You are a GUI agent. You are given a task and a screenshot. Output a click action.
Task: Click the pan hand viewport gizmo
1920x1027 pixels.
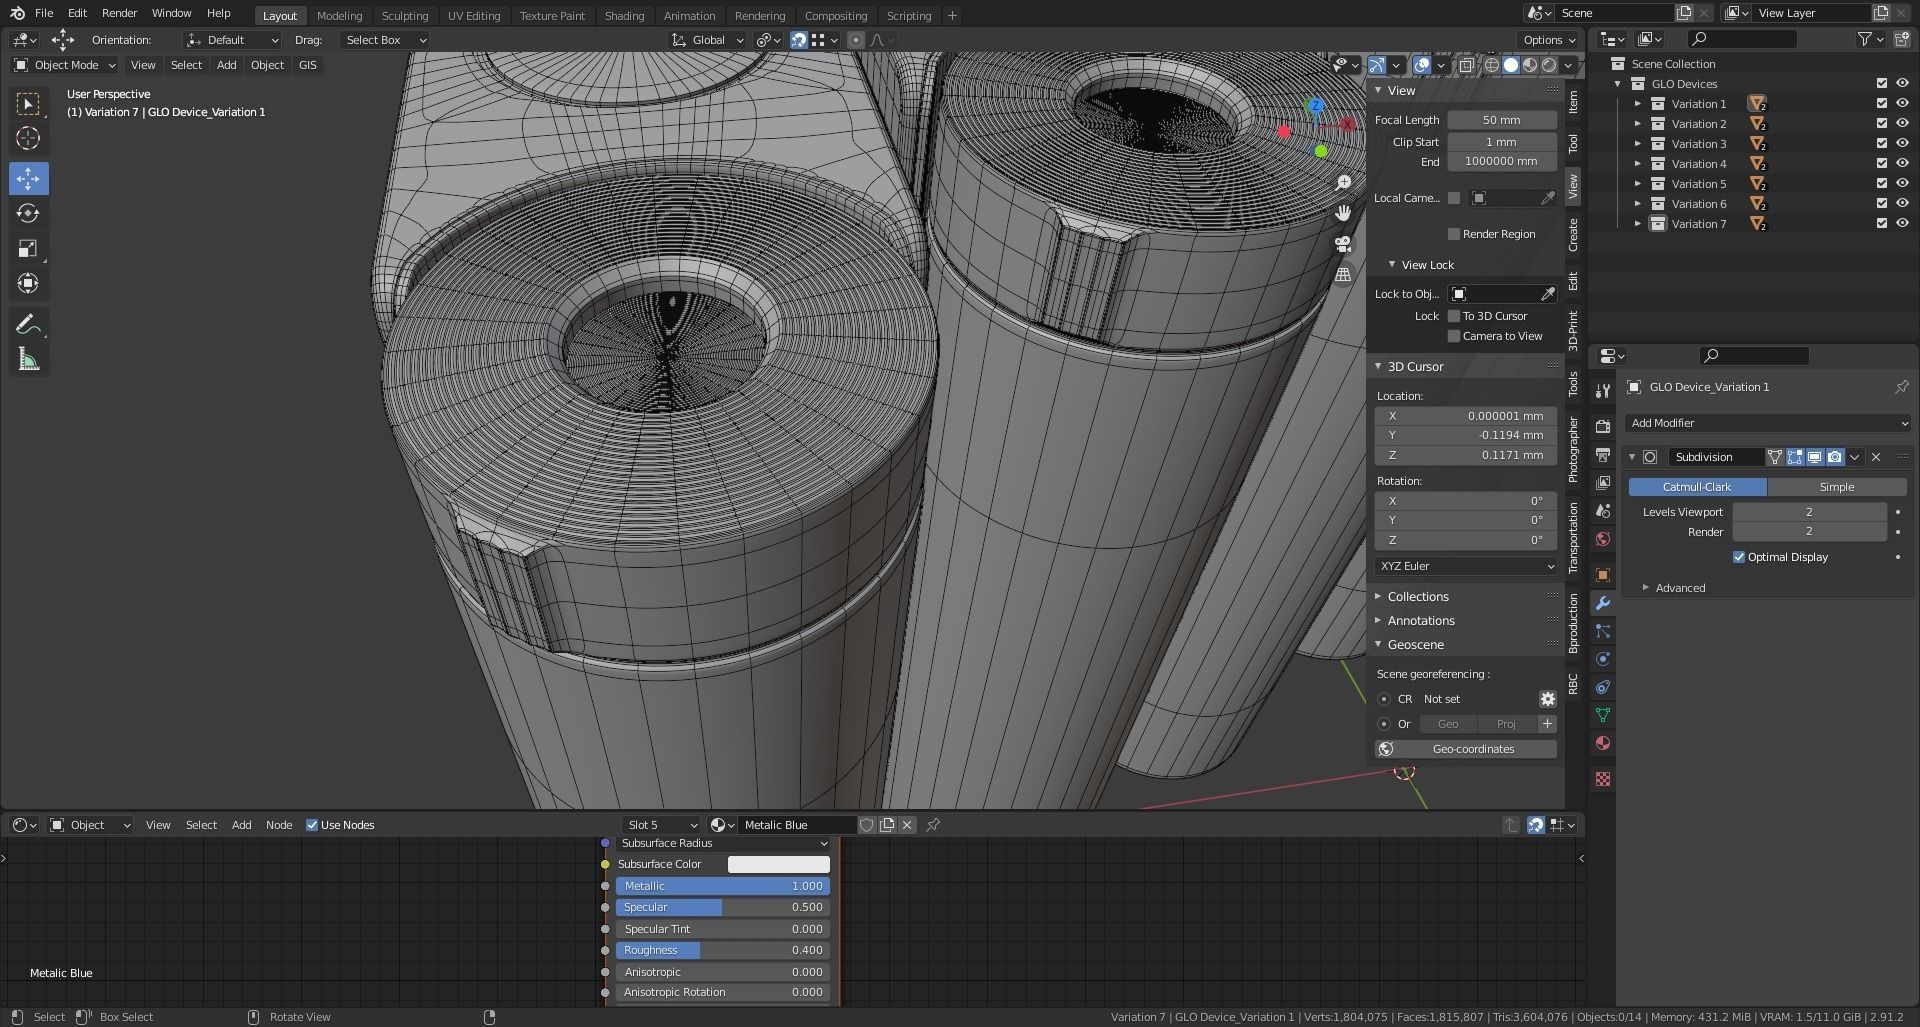pos(1343,212)
